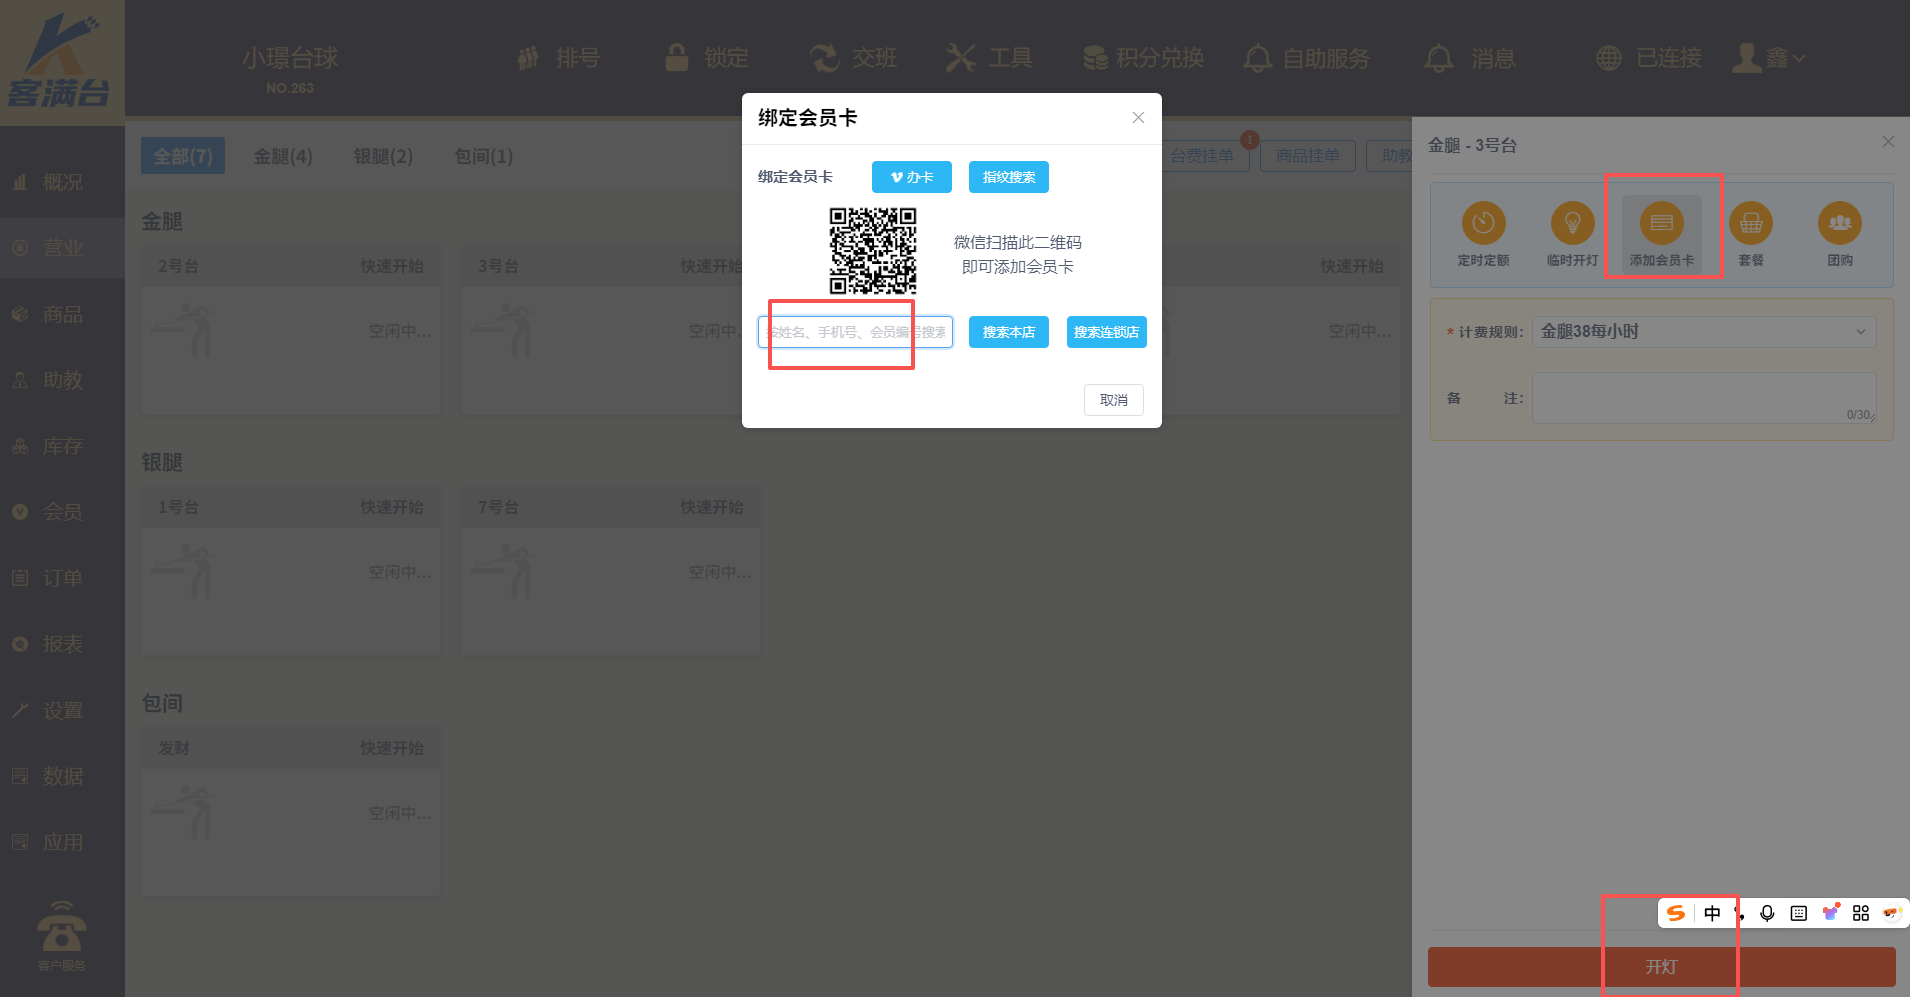Click the 备注 remarks text area

click(1703, 398)
